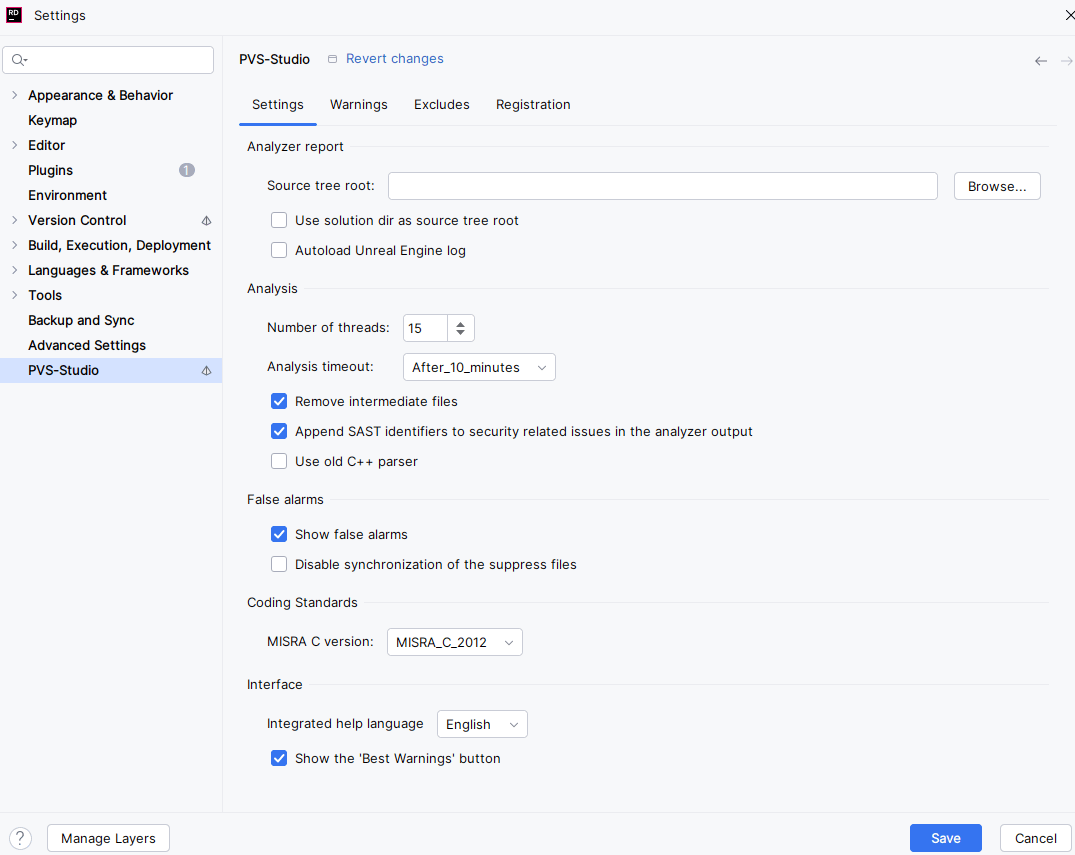Click the PVS-Studio layer icon in sidebar
Image resolution: width=1075 pixels, height=855 pixels.
pos(207,371)
